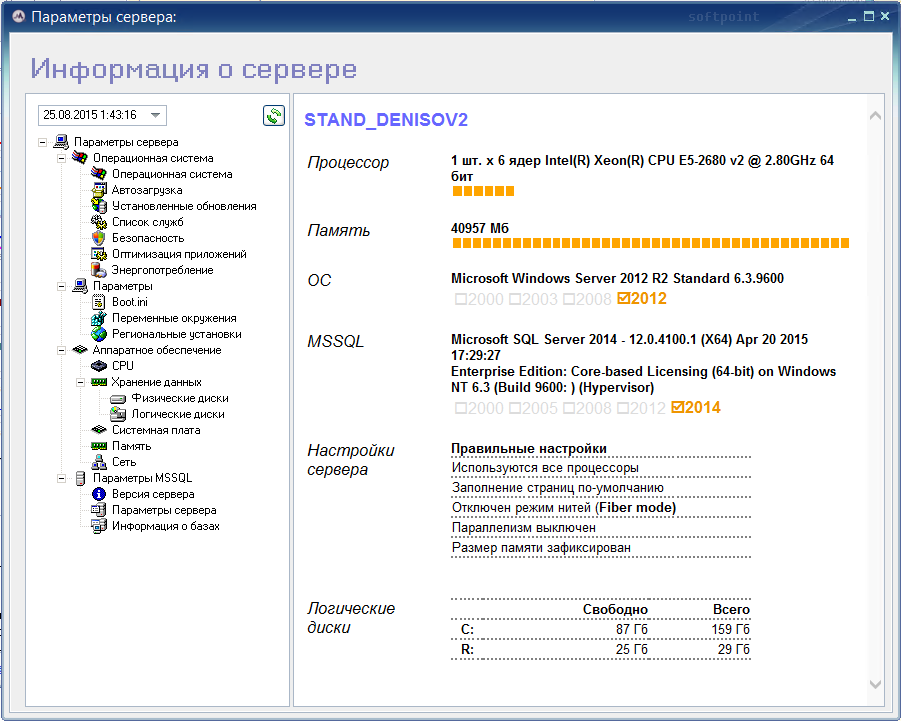This screenshot has height=721, width=901.
Task: Click the 'Логические диски' icon
Action: point(118,414)
